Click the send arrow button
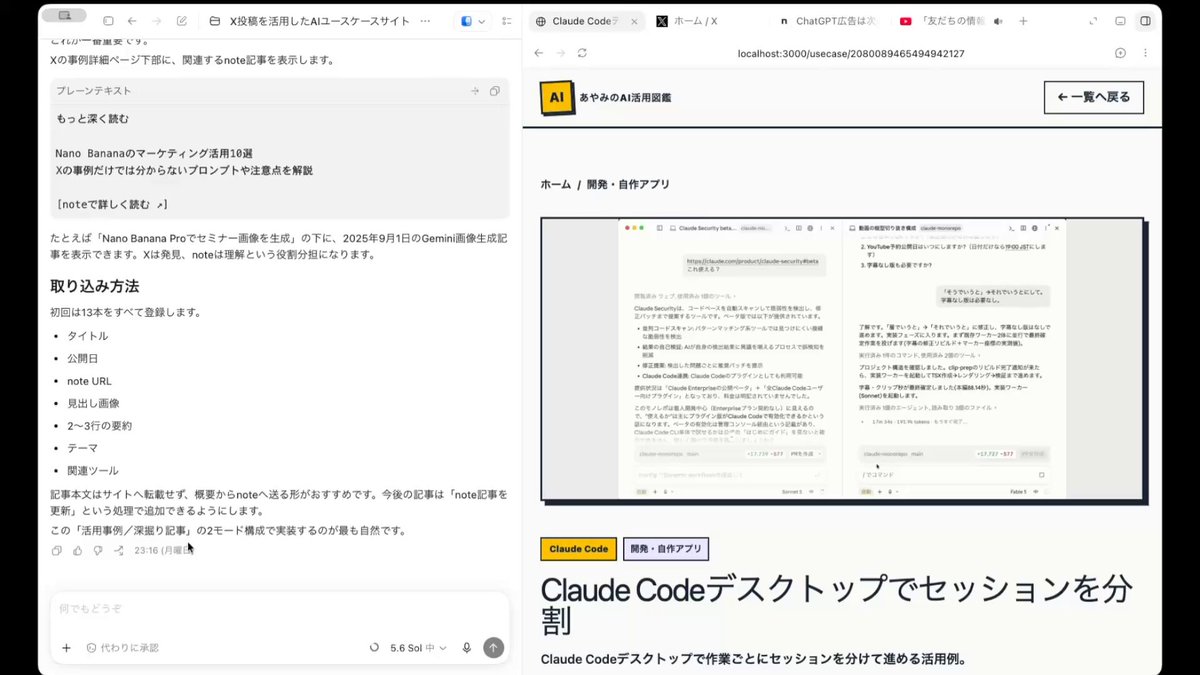This screenshot has width=1200, height=675. click(493, 648)
